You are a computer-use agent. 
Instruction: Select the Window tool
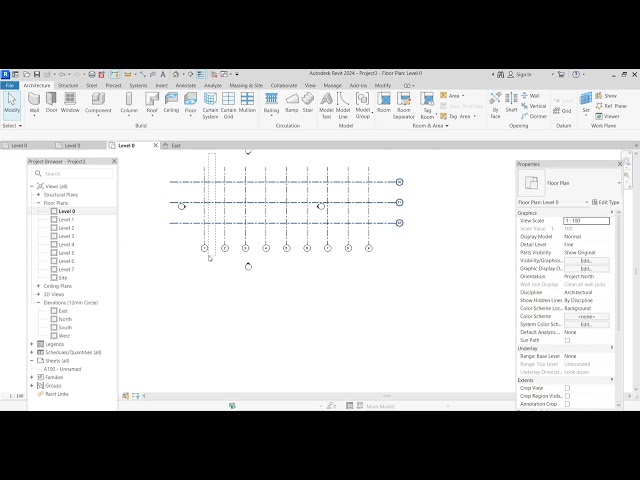tap(70, 103)
